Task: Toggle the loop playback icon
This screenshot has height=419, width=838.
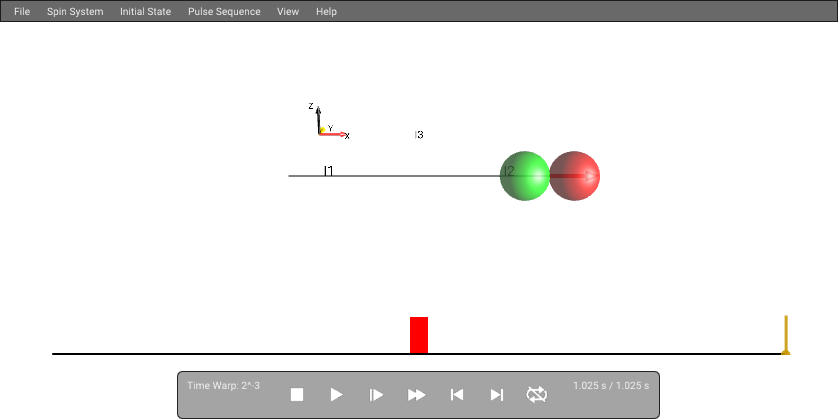Action: pyautogui.click(x=537, y=394)
